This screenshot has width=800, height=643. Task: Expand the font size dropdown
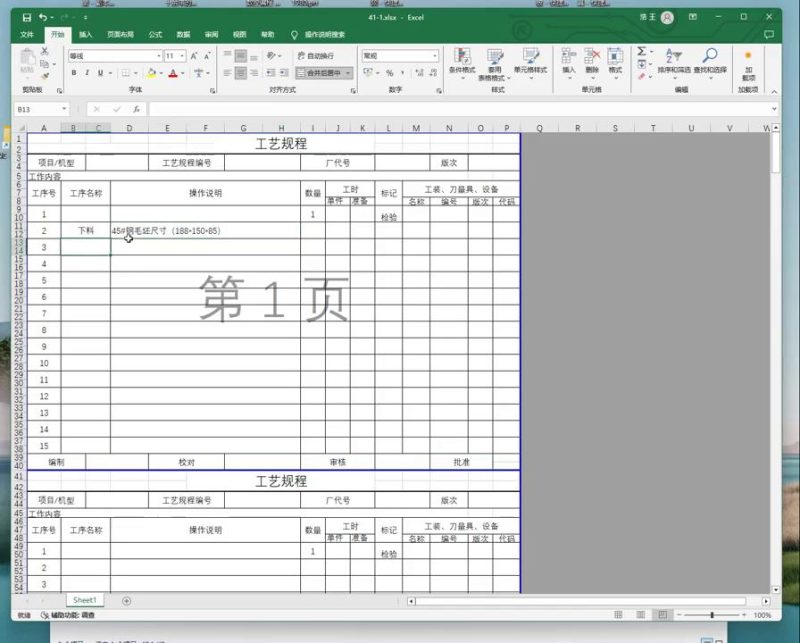[x=183, y=54]
